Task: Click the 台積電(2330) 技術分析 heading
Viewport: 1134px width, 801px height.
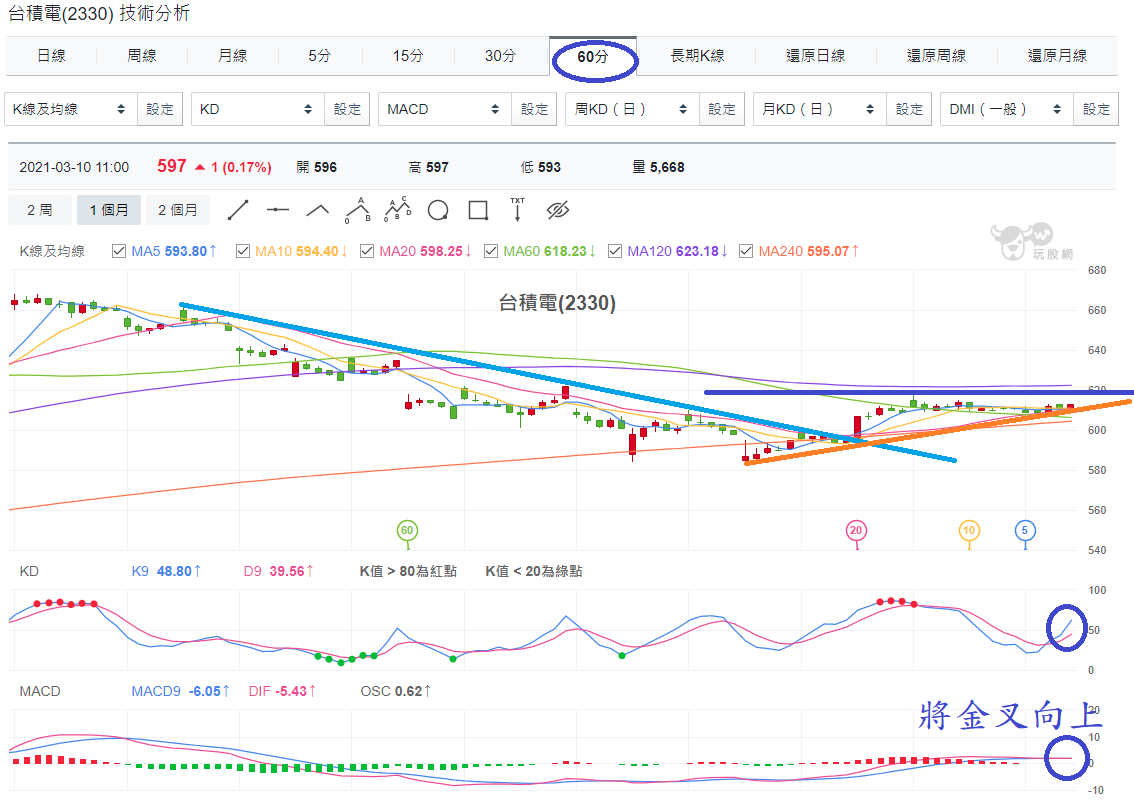Action: coord(99,13)
